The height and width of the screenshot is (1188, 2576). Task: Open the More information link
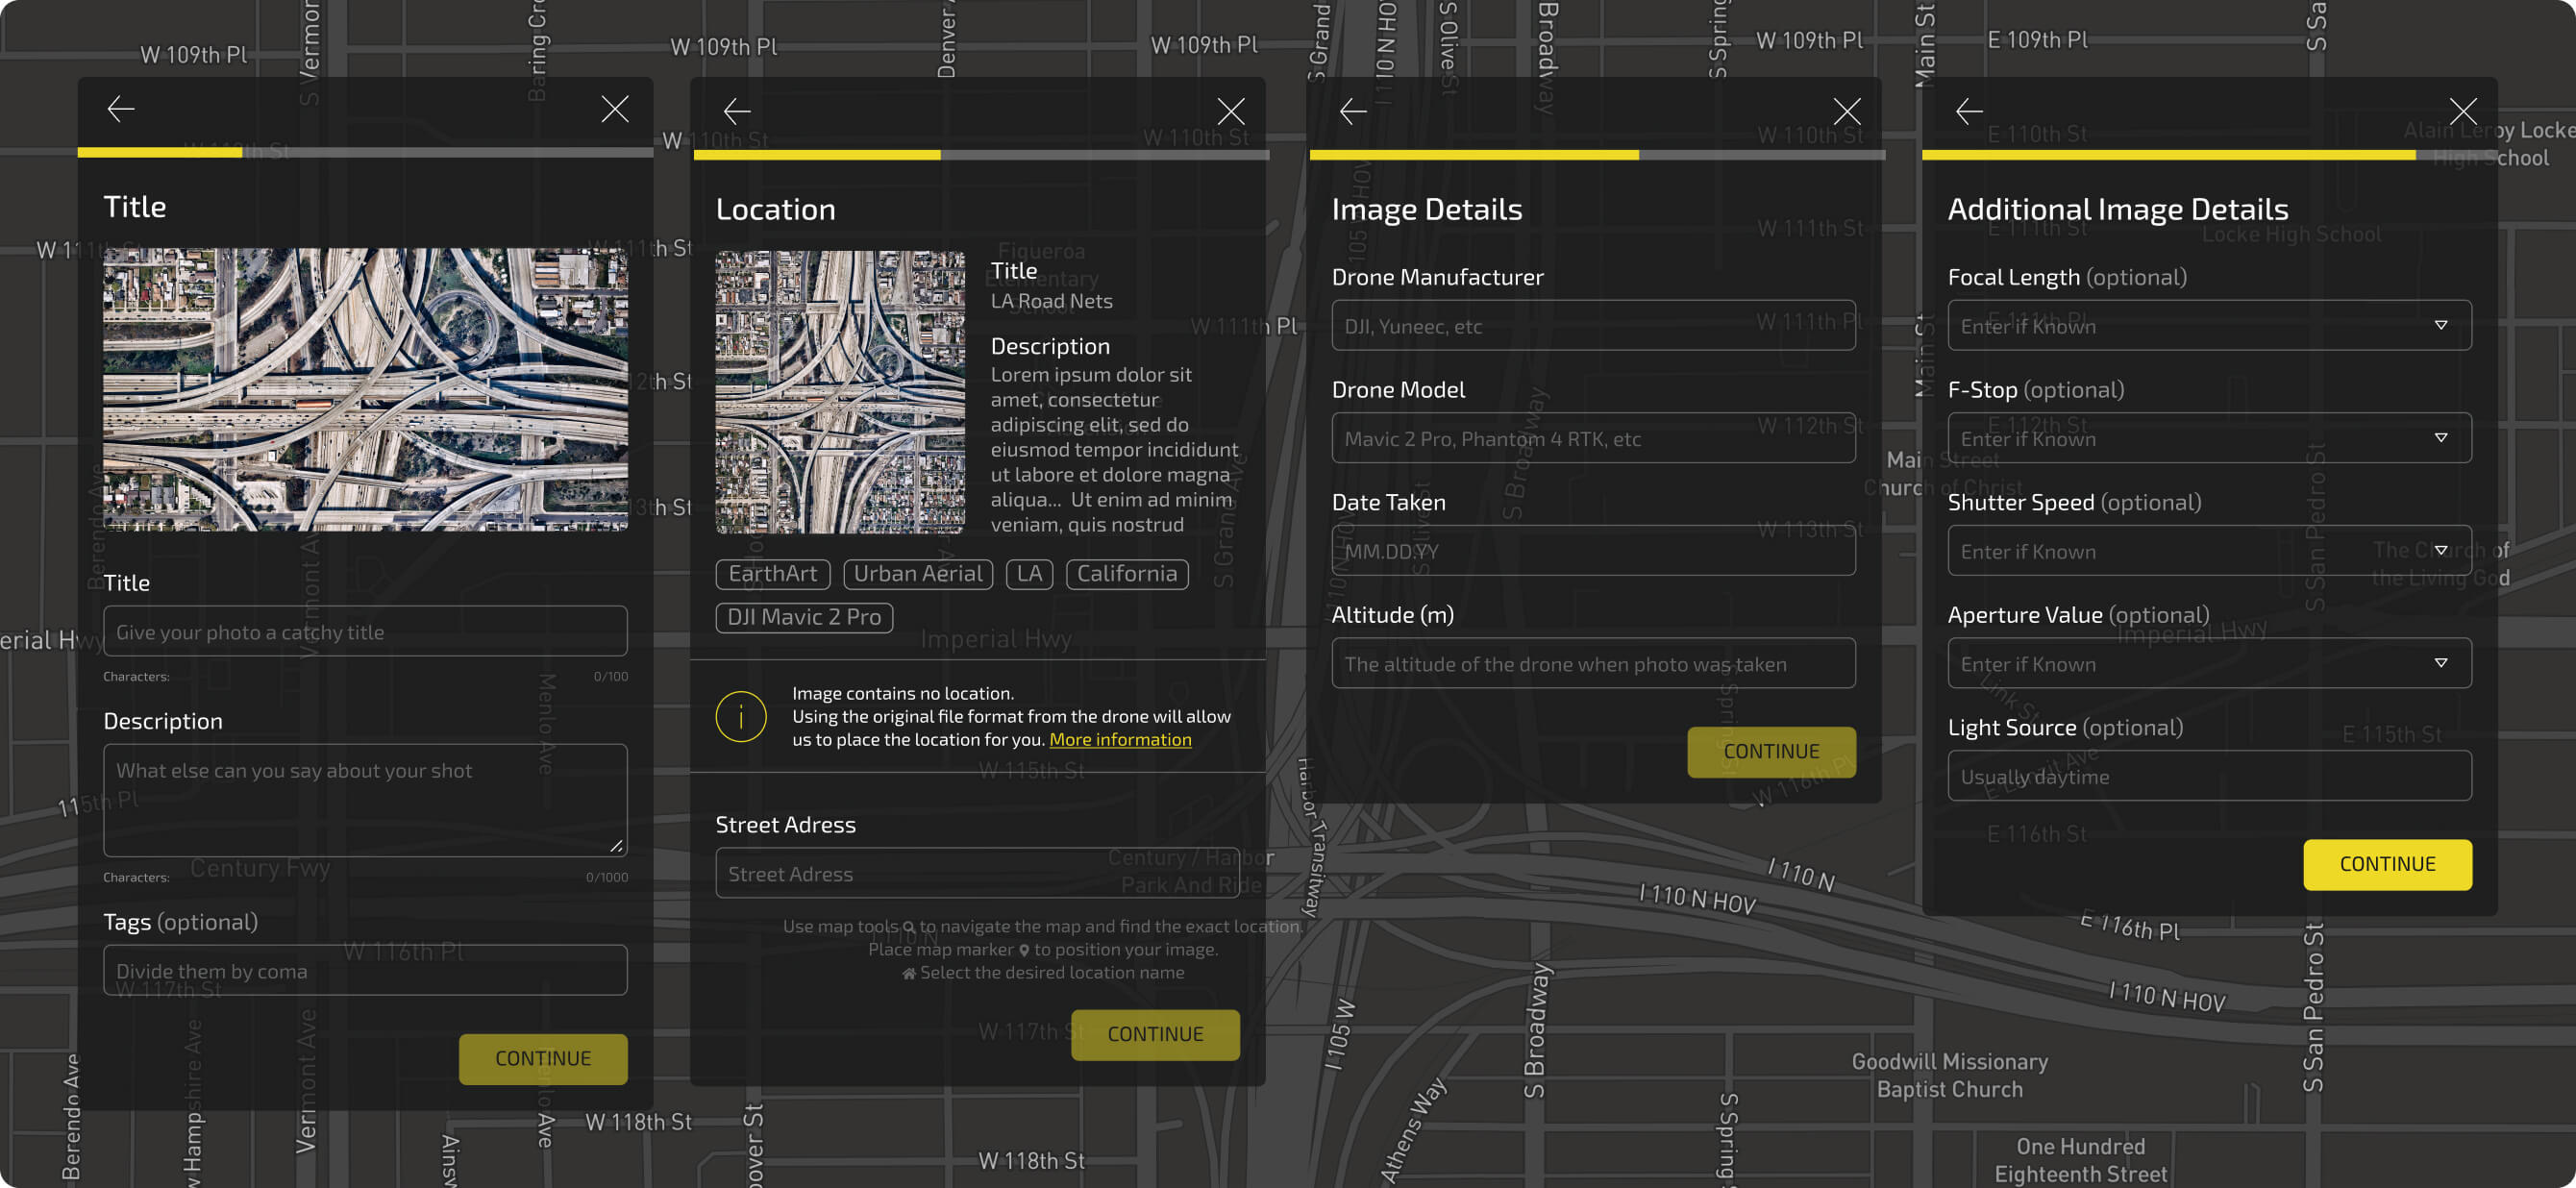tap(1120, 739)
